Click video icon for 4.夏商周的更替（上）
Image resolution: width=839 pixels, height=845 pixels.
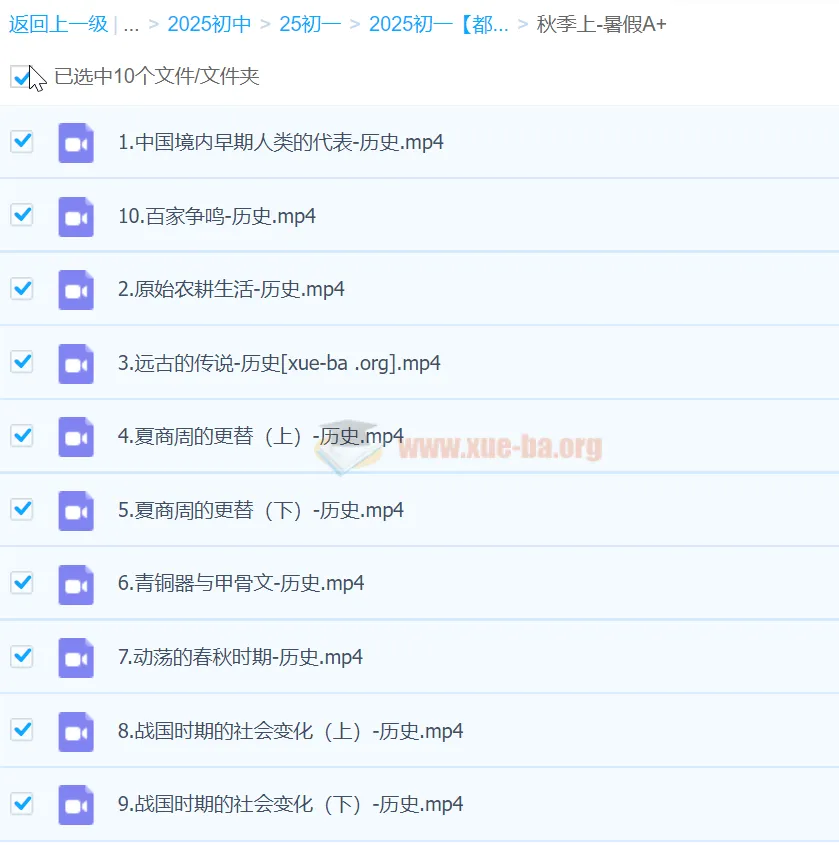tap(75, 437)
